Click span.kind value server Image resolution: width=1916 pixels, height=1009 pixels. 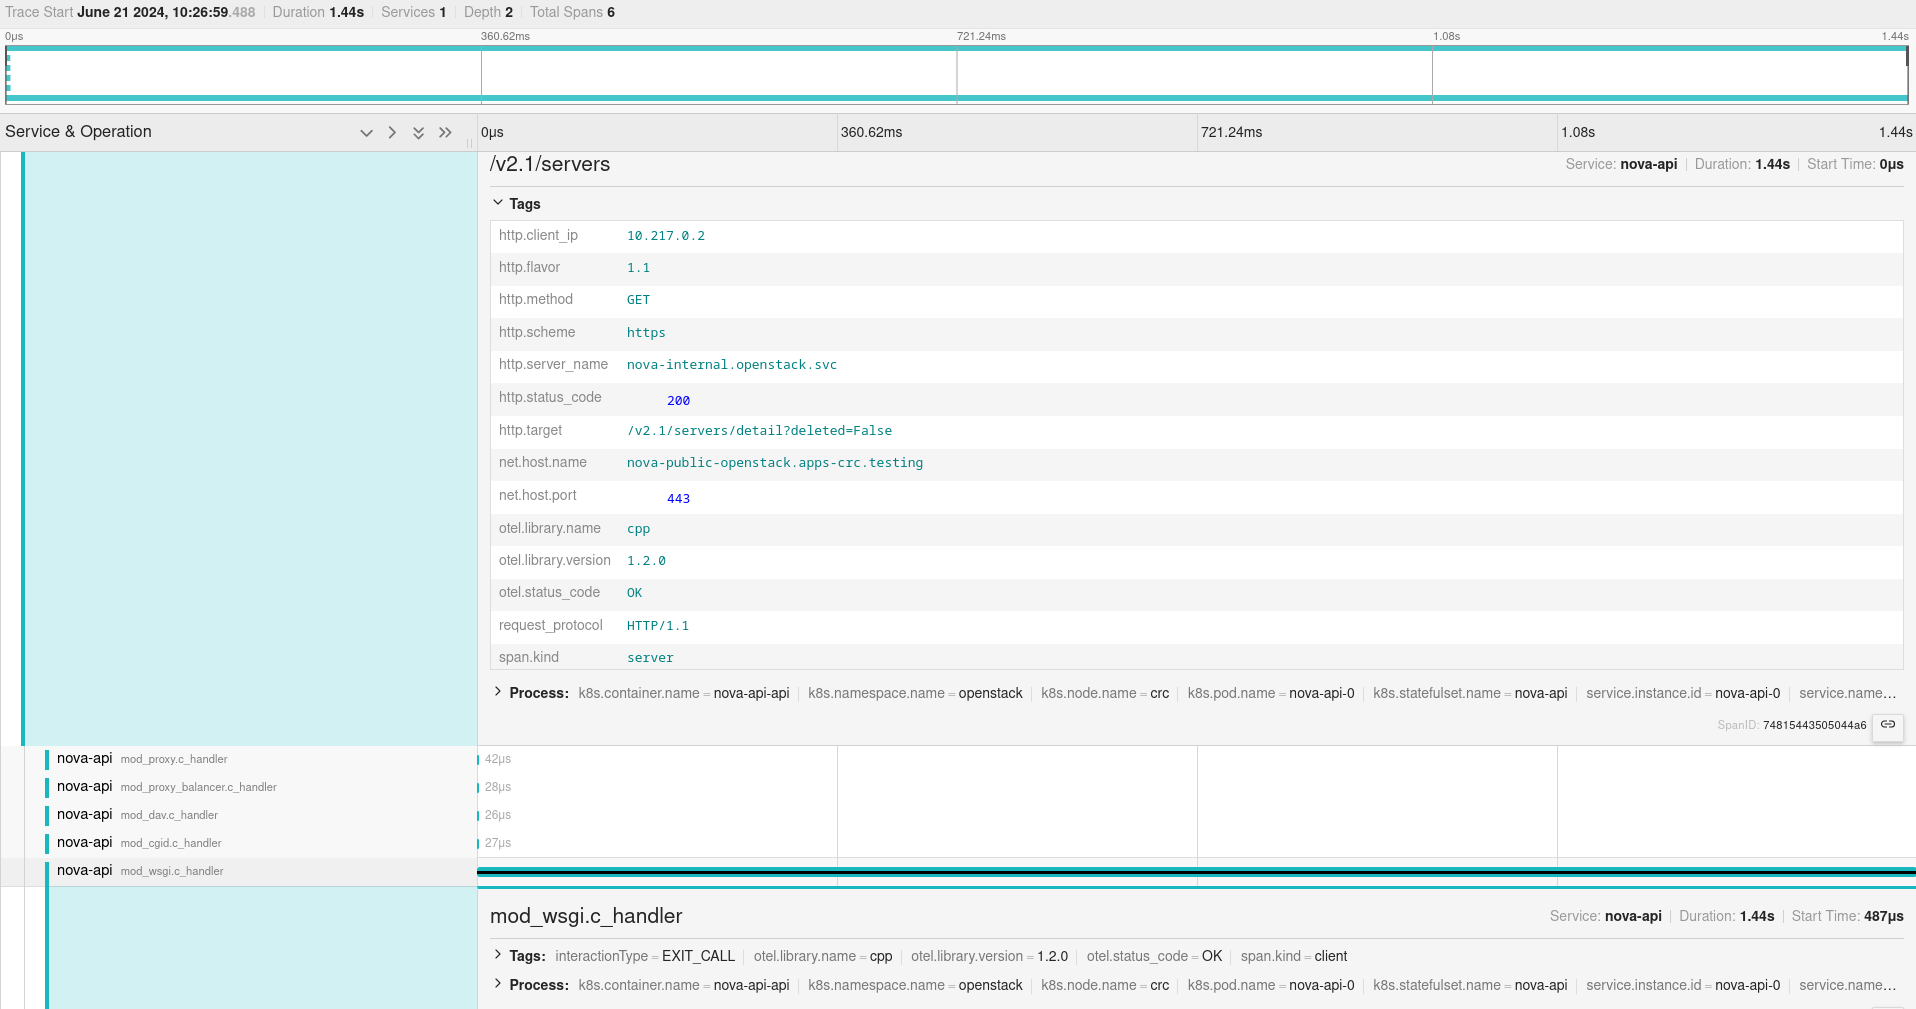click(650, 658)
